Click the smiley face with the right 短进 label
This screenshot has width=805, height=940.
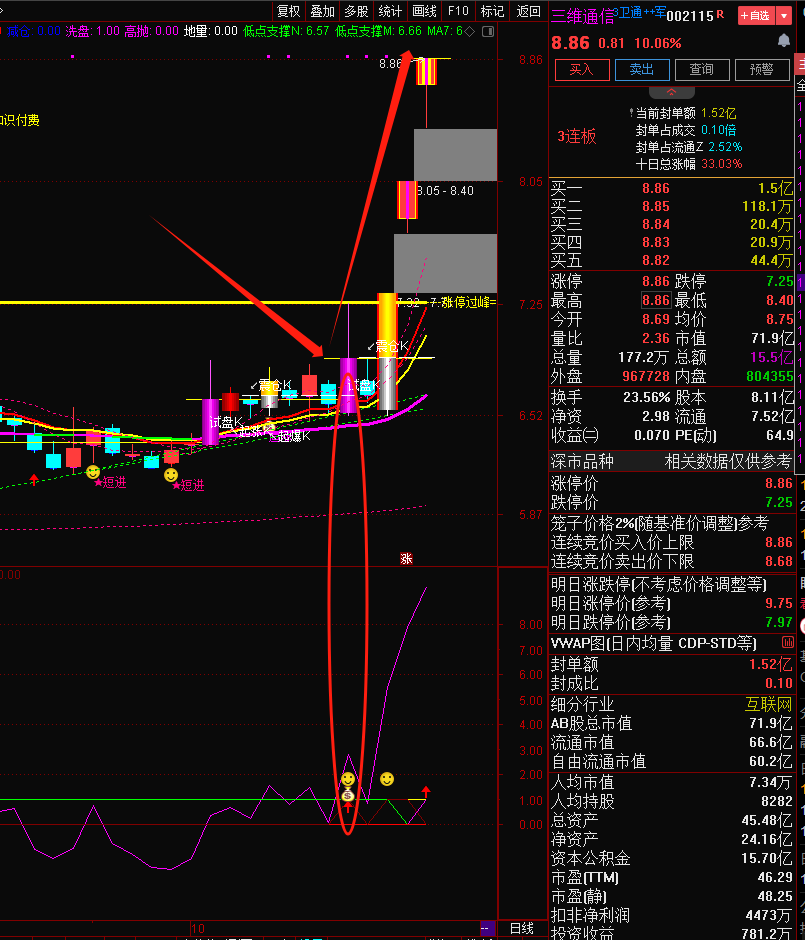click(x=171, y=475)
